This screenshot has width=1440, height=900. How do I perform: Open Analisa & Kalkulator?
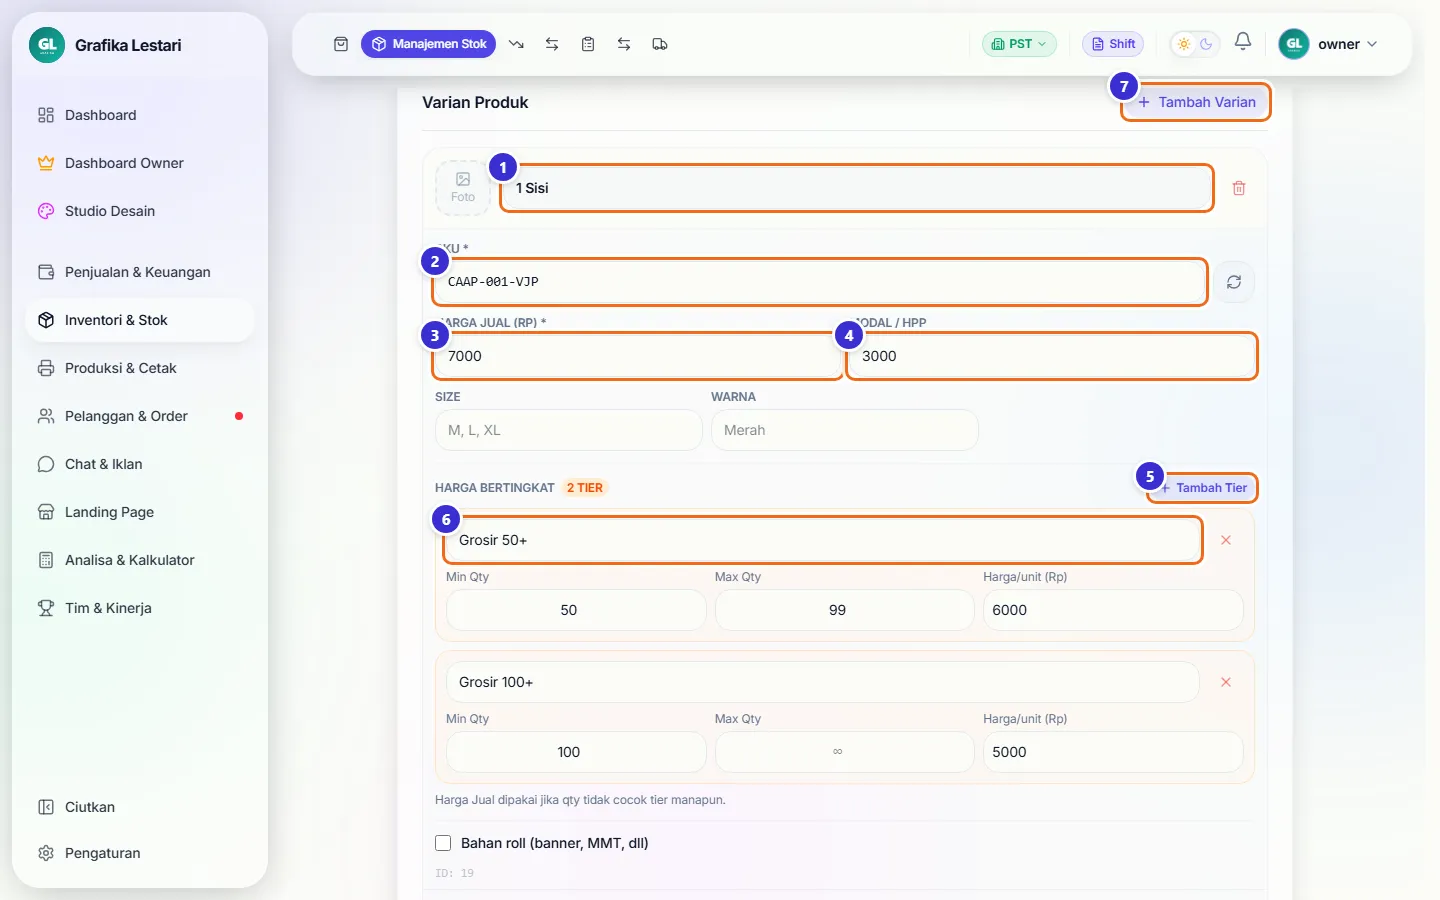[140, 560]
